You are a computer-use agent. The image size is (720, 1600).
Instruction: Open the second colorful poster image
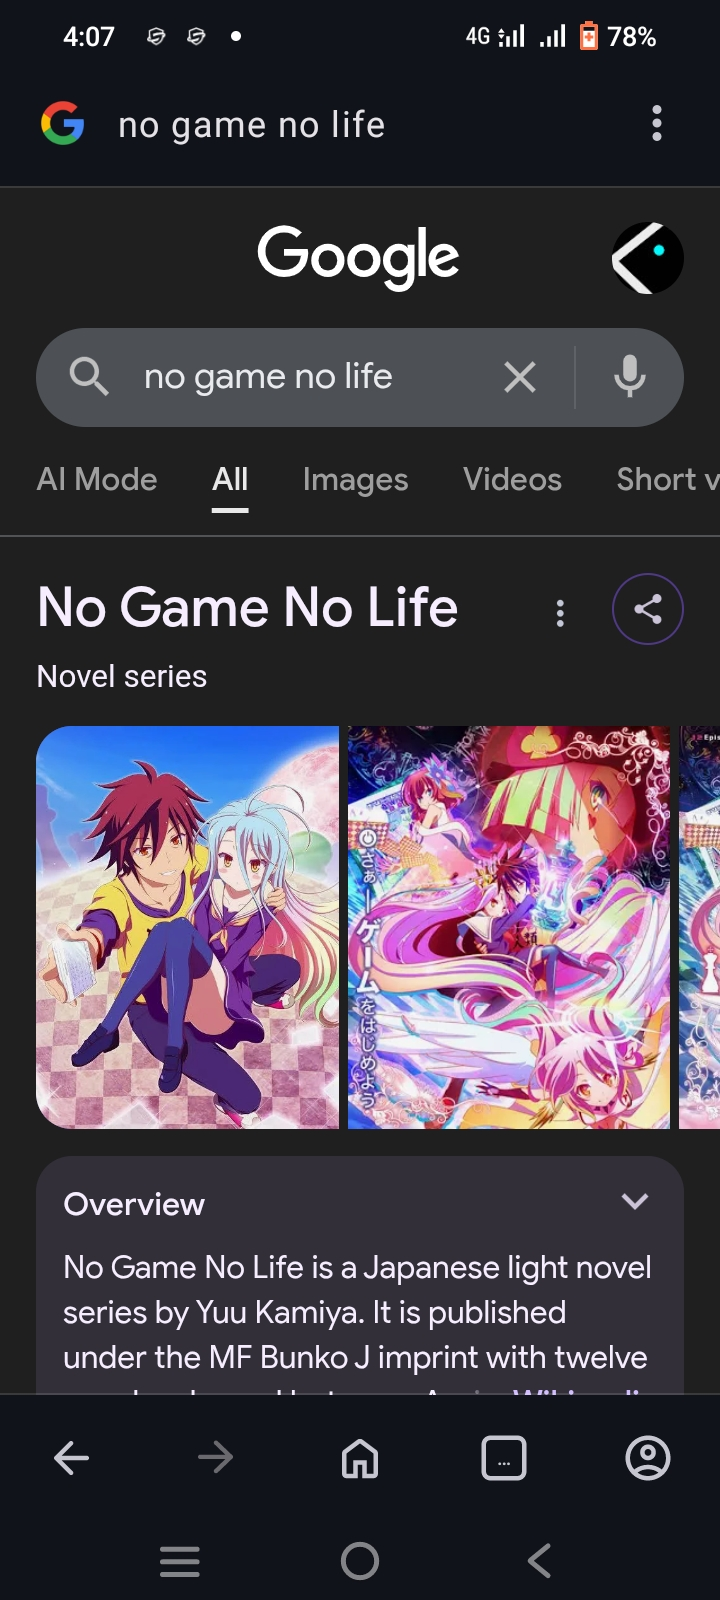[x=509, y=927]
